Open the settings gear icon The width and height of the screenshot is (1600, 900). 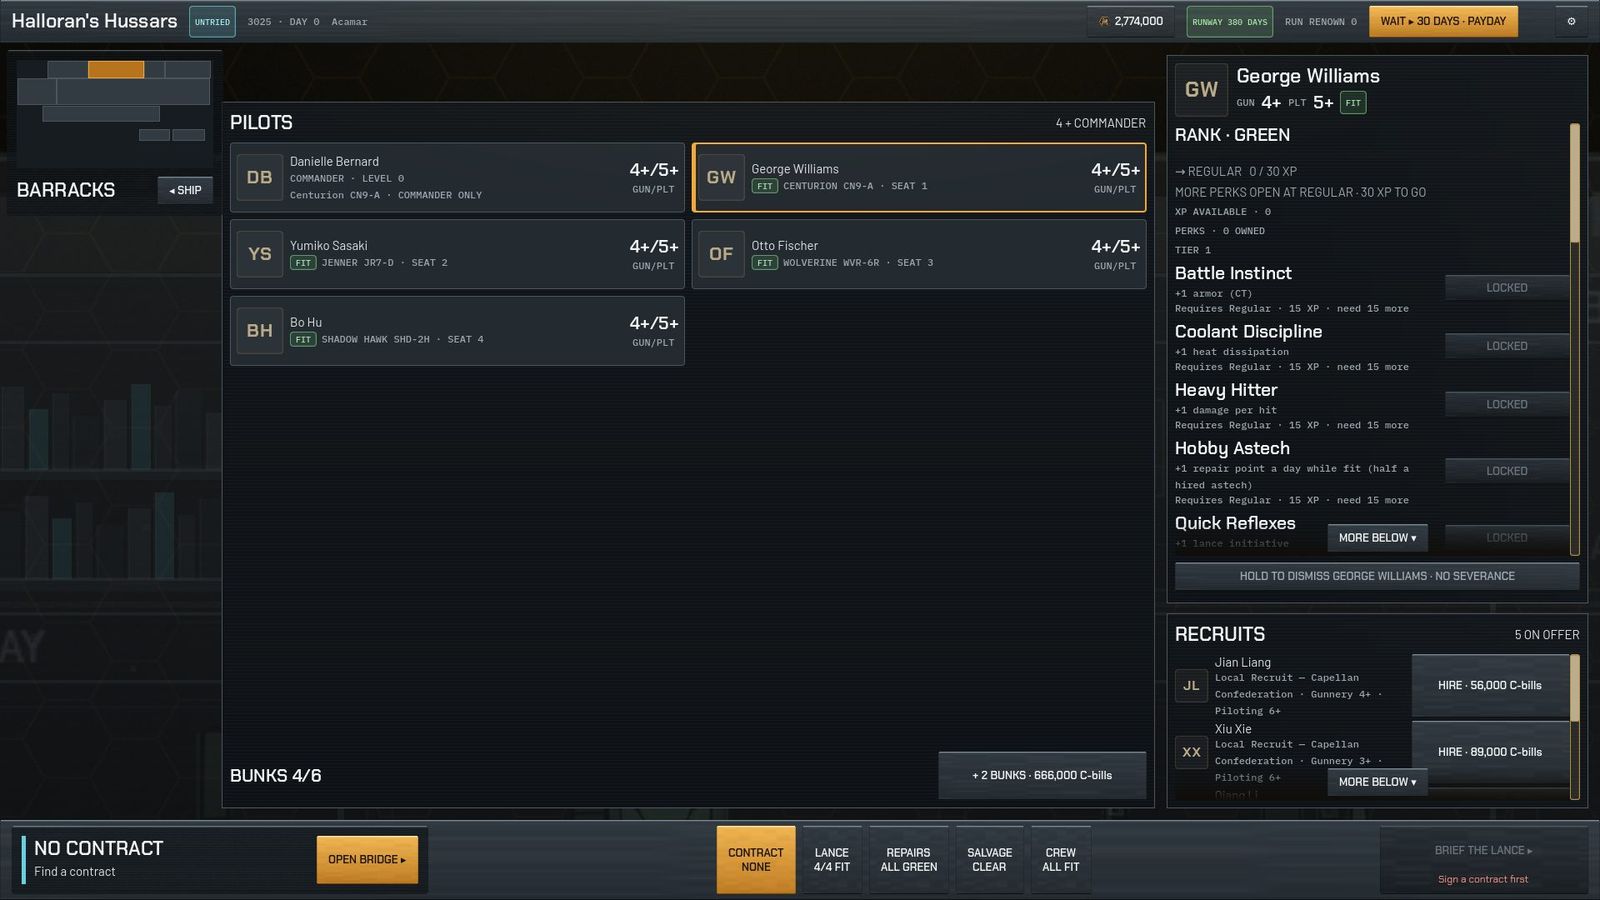coord(1571,21)
